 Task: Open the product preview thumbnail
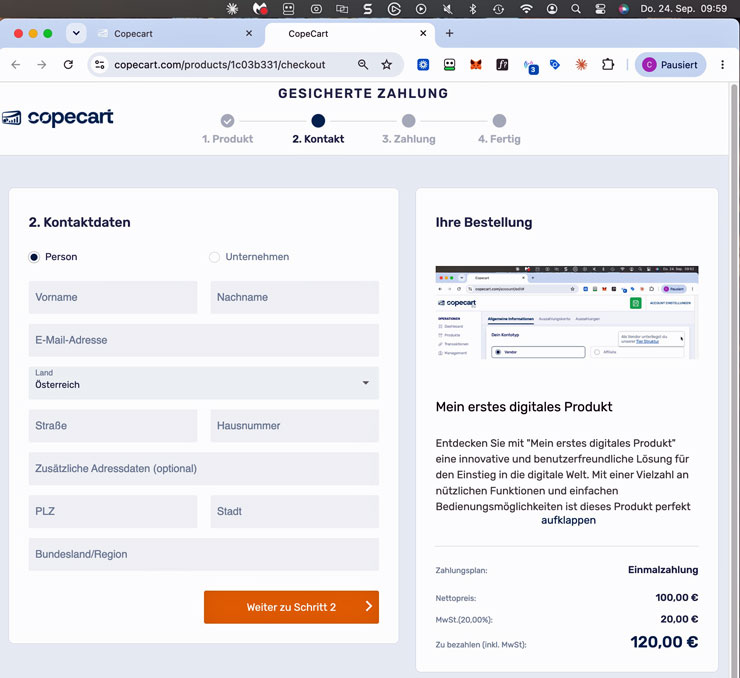[567, 312]
